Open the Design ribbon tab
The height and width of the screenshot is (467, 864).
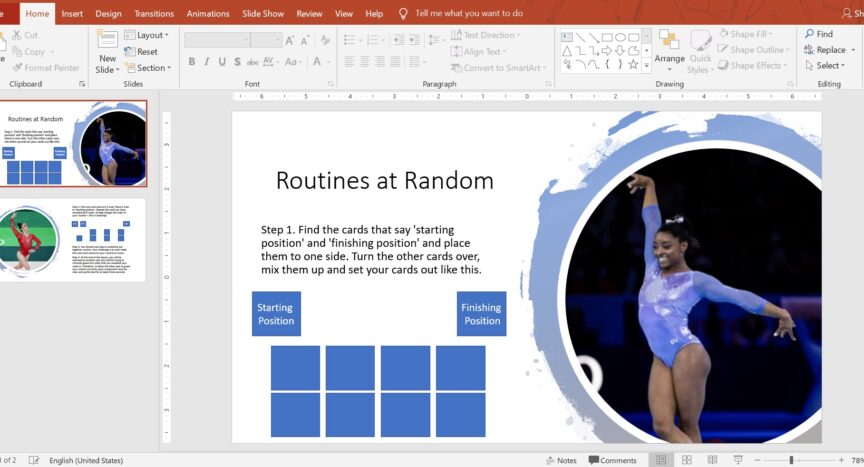[x=108, y=14]
